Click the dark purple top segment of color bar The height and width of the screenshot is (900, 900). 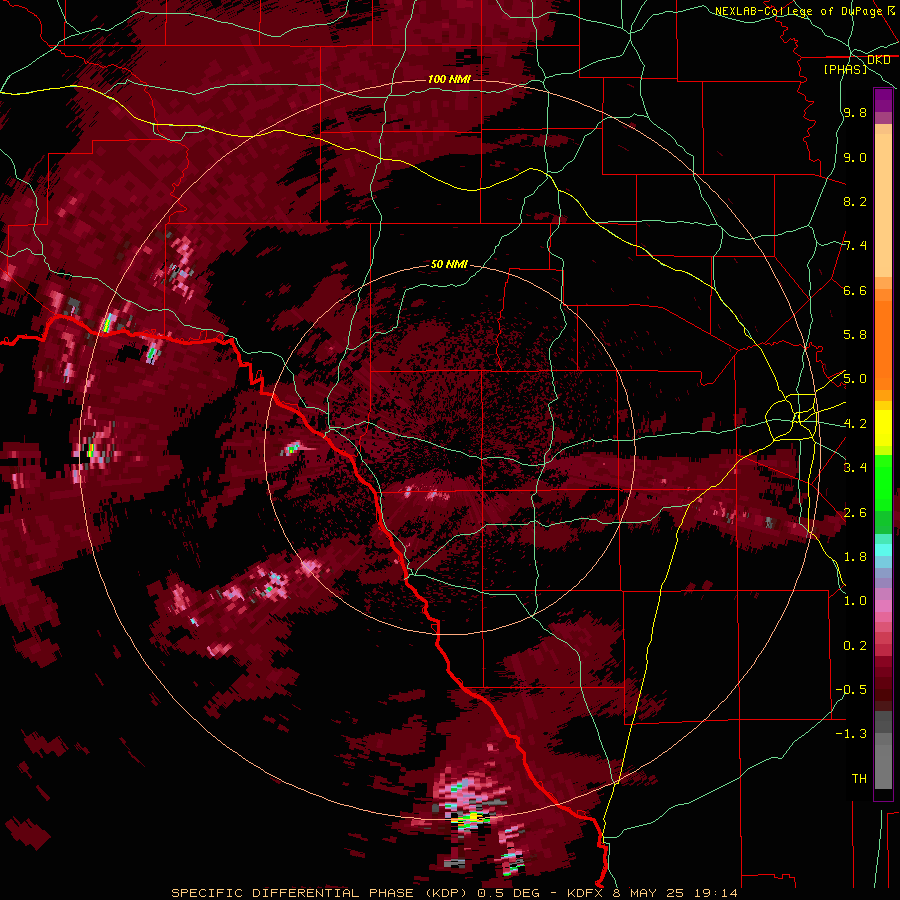pos(883,100)
